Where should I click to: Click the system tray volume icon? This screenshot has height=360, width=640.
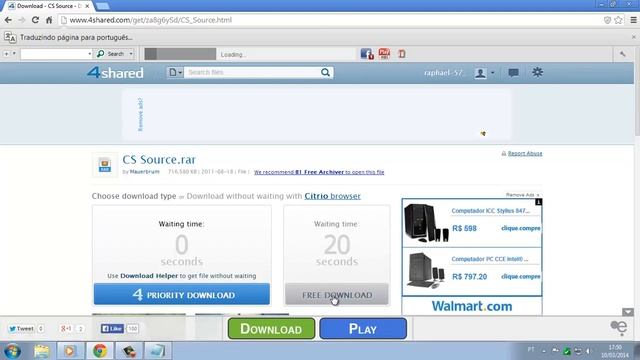589,351
